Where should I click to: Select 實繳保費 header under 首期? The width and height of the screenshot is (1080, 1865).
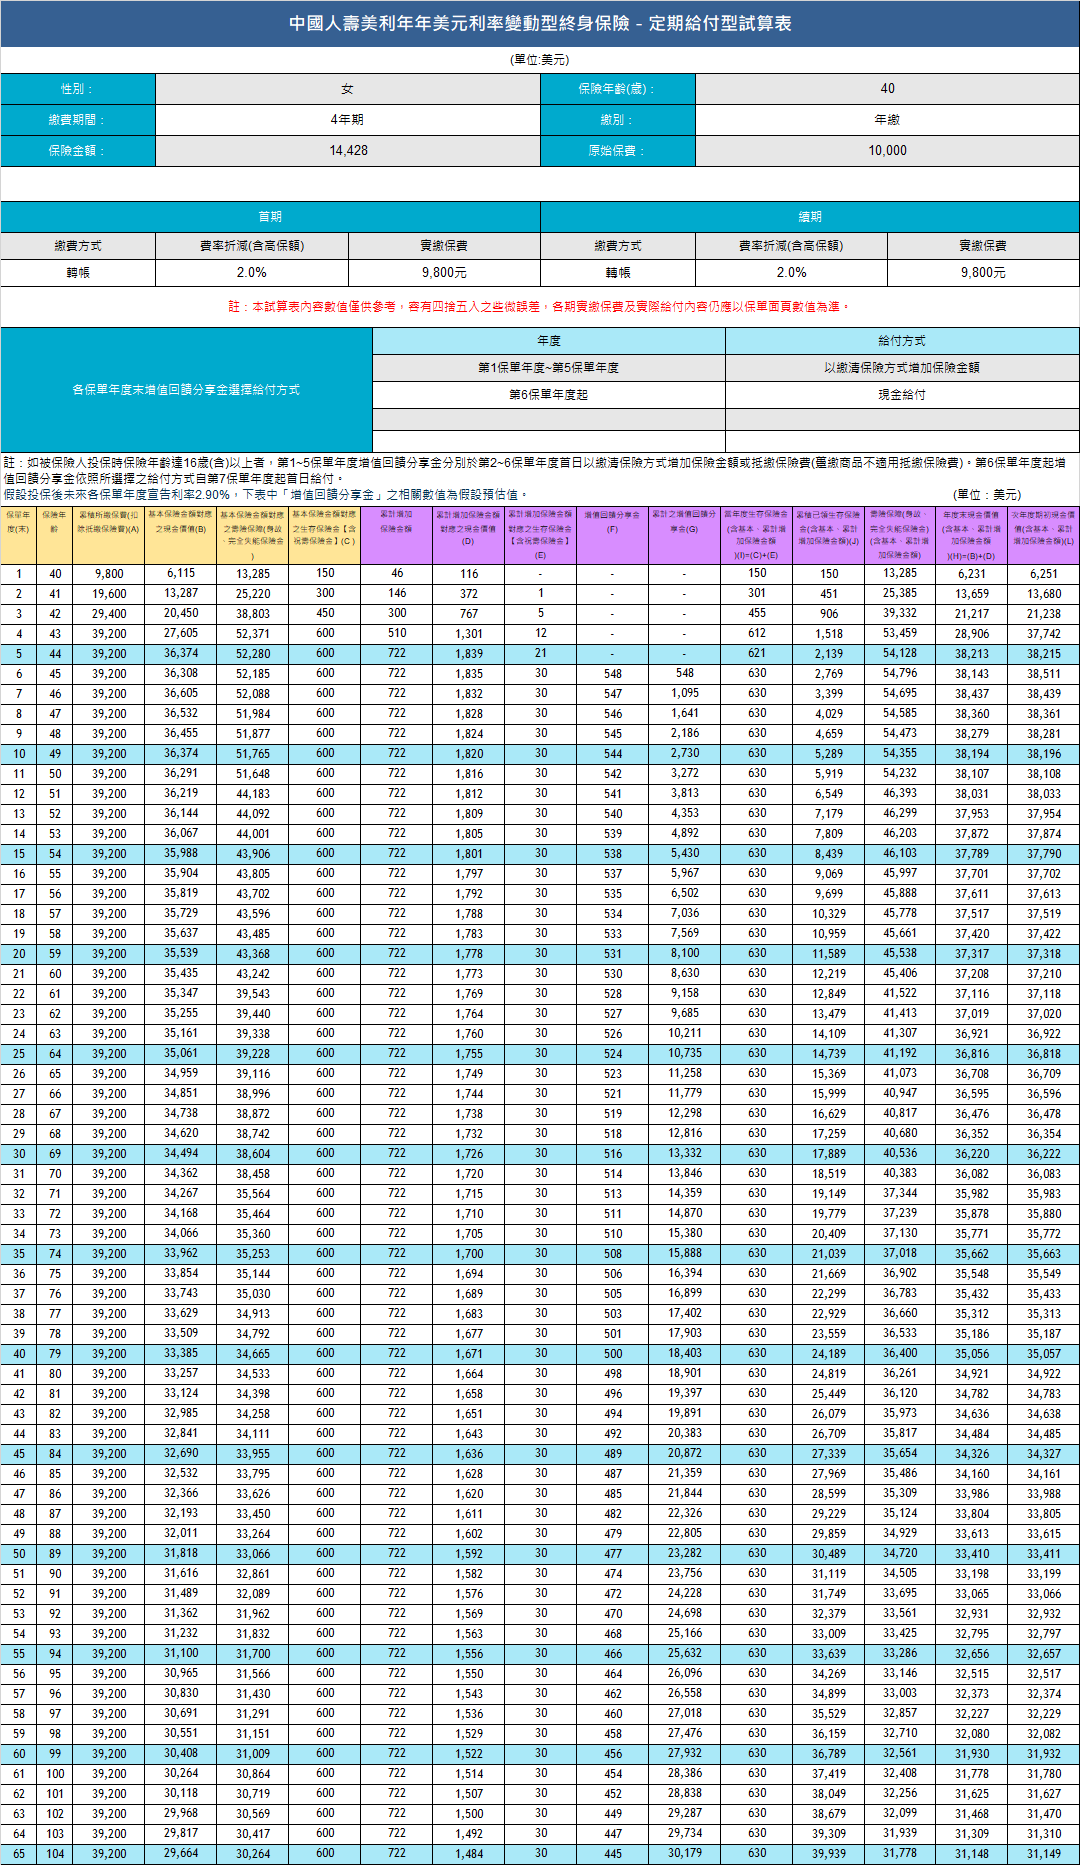click(444, 246)
